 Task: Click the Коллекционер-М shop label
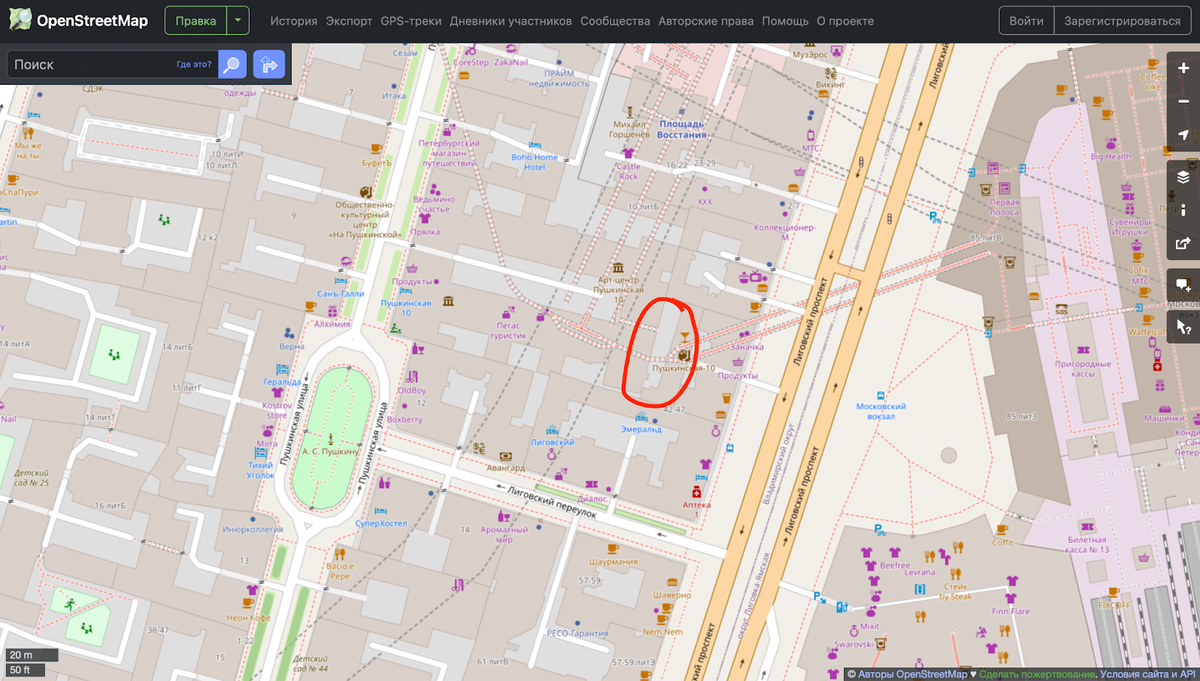(784, 232)
